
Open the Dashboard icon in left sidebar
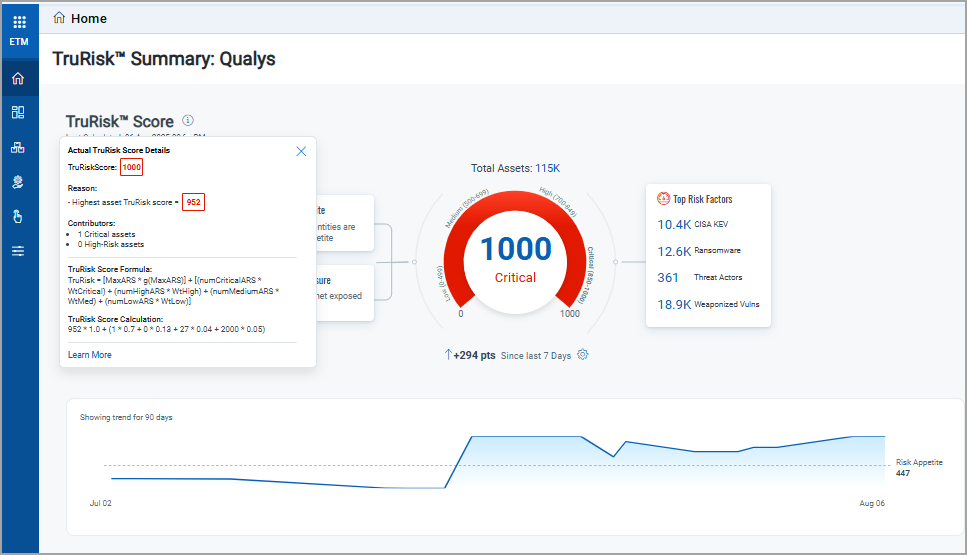[18, 112]
